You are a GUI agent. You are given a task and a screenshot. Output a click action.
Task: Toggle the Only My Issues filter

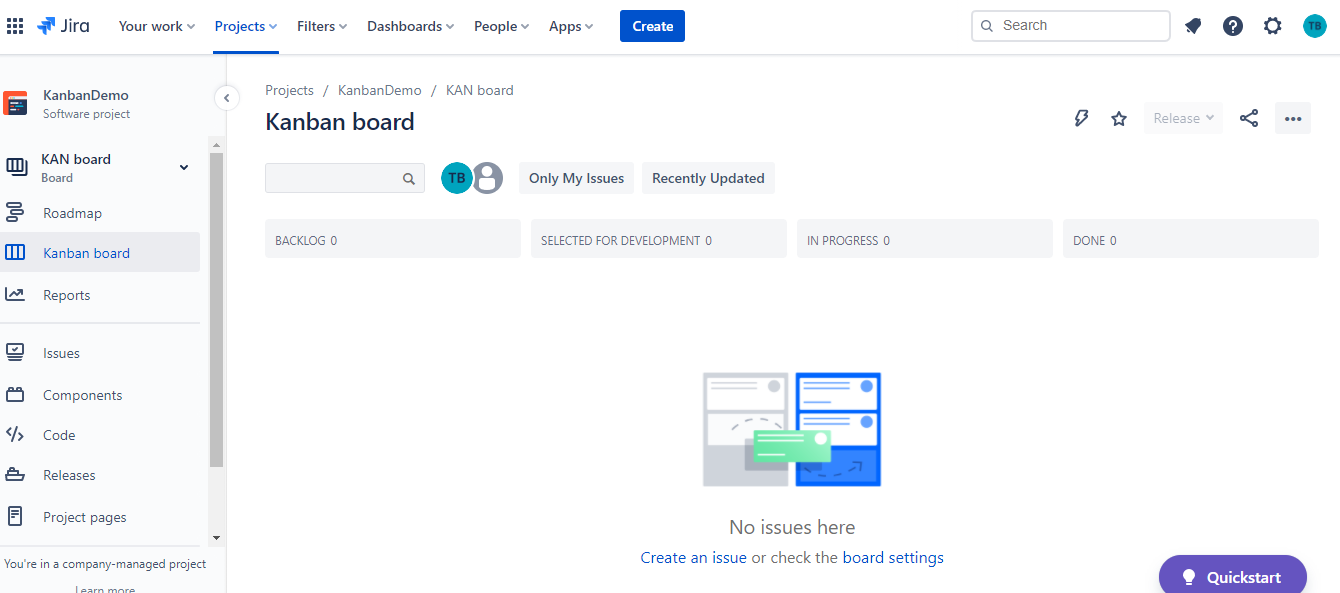(x=576, y=177)
